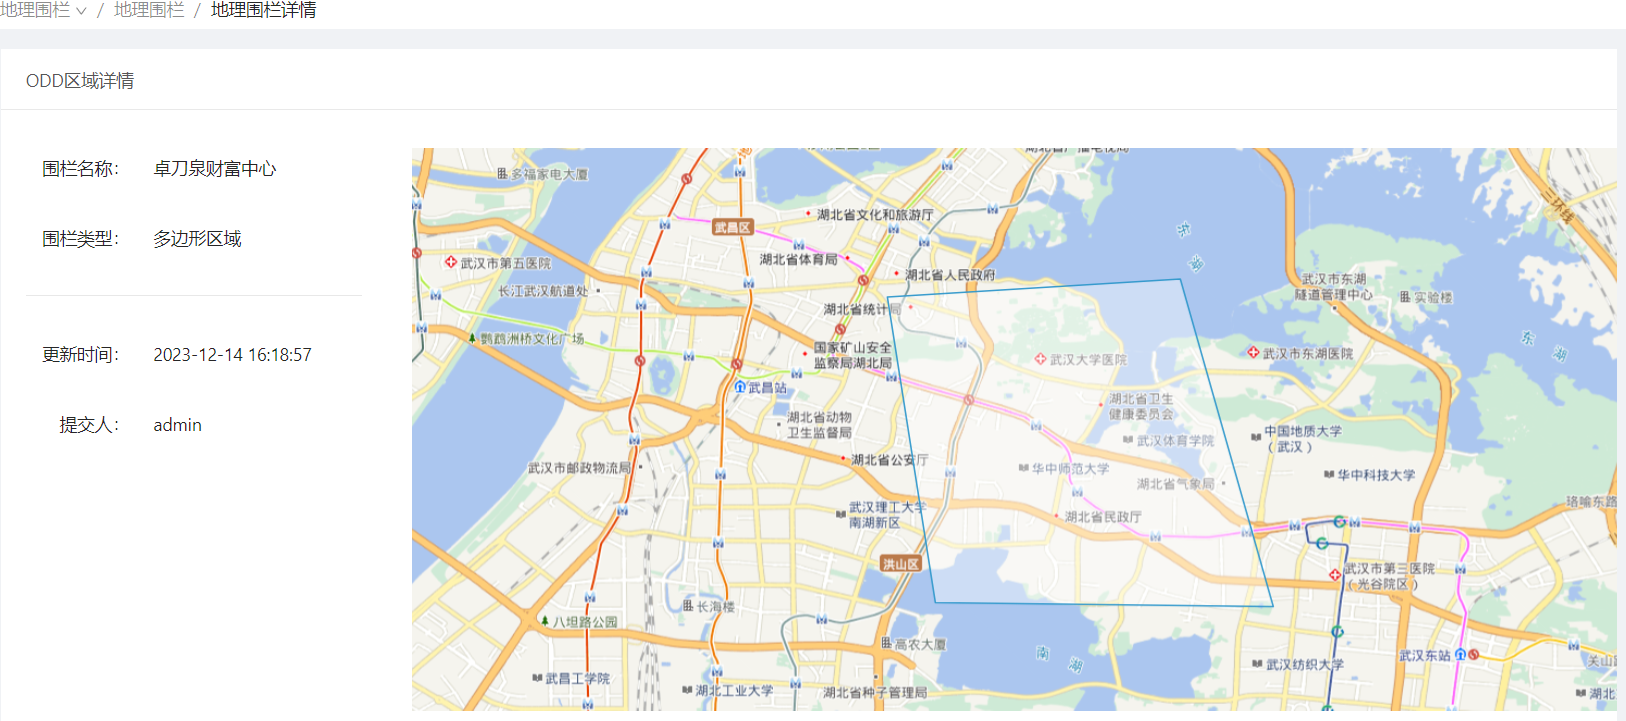This screenshot has width=1626, height=721.
Task: Click the 武汉大学医院 hospital marker icon
Action: [1040, 359]
